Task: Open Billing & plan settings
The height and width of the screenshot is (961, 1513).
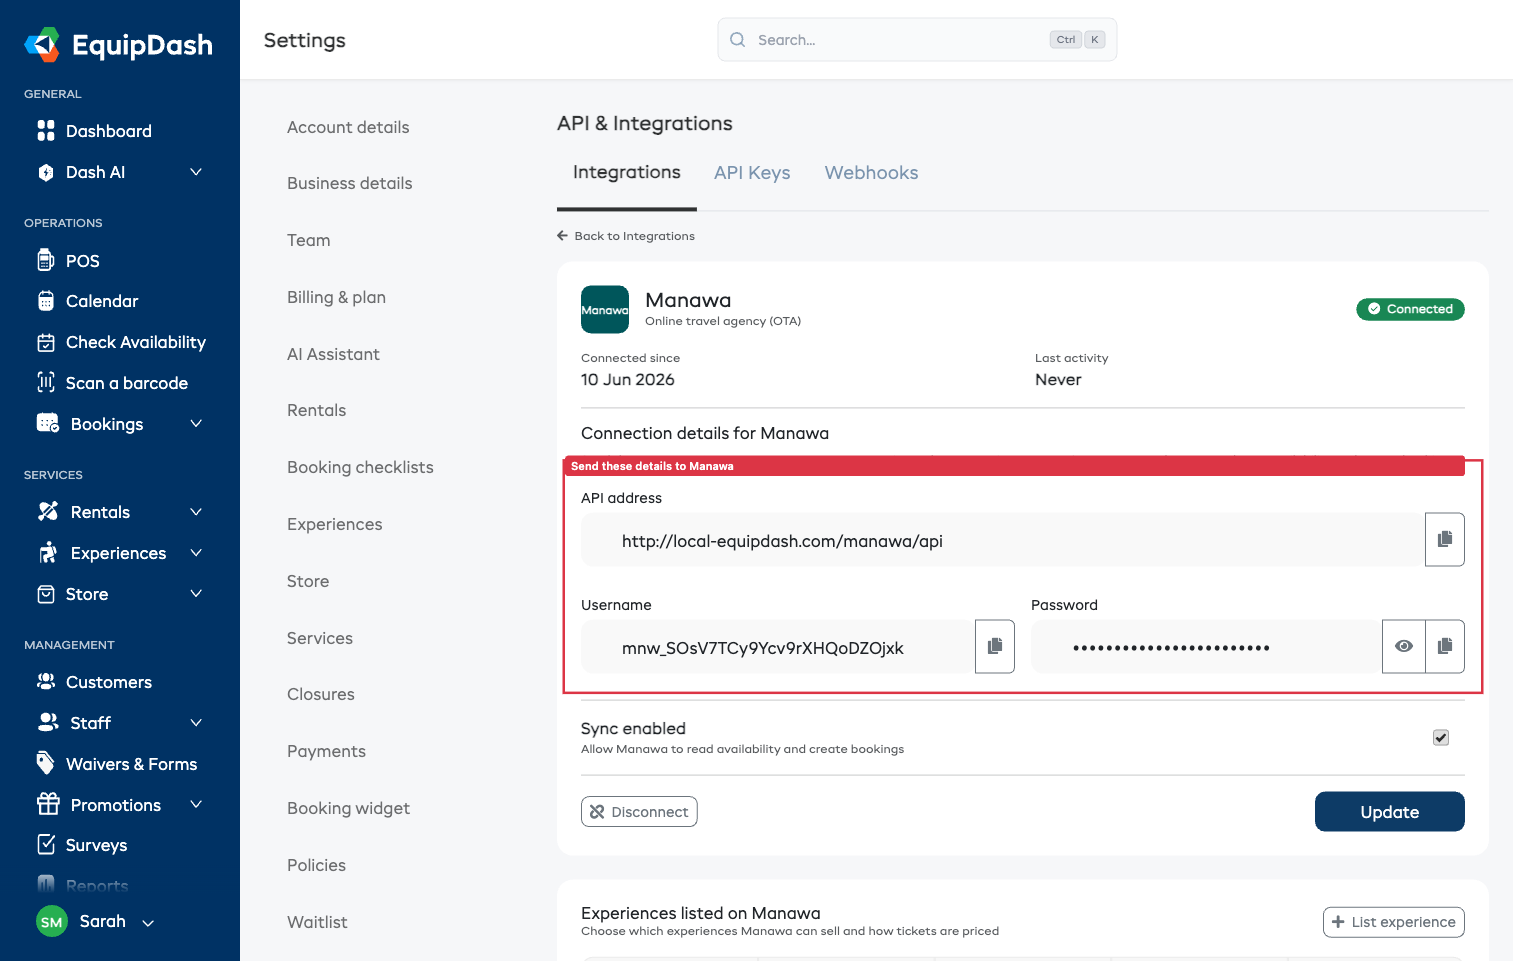Action: coord(336,297)
